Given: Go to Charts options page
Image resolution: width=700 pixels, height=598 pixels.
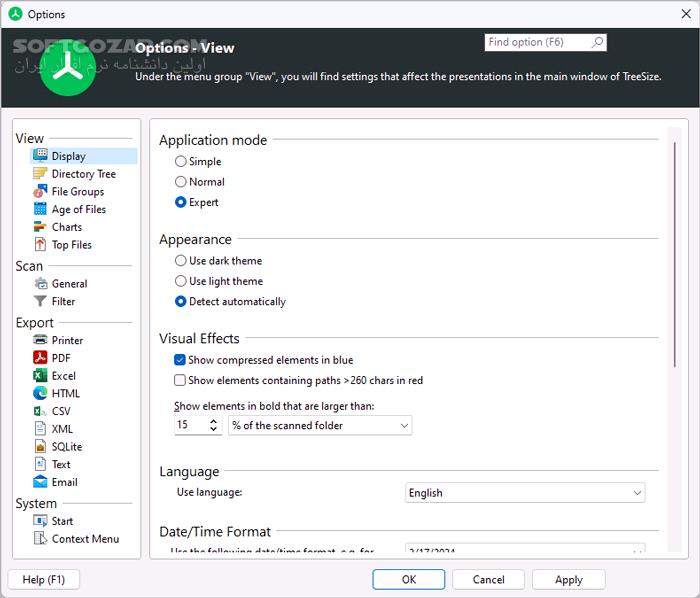Looking at the screenshot, I should click(67, 227).
